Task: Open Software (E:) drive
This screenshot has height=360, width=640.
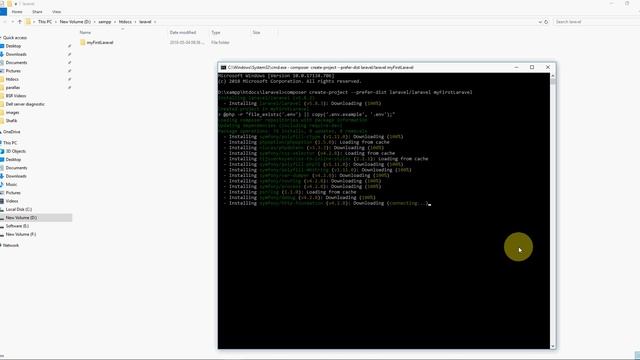Action: point(17,226)
